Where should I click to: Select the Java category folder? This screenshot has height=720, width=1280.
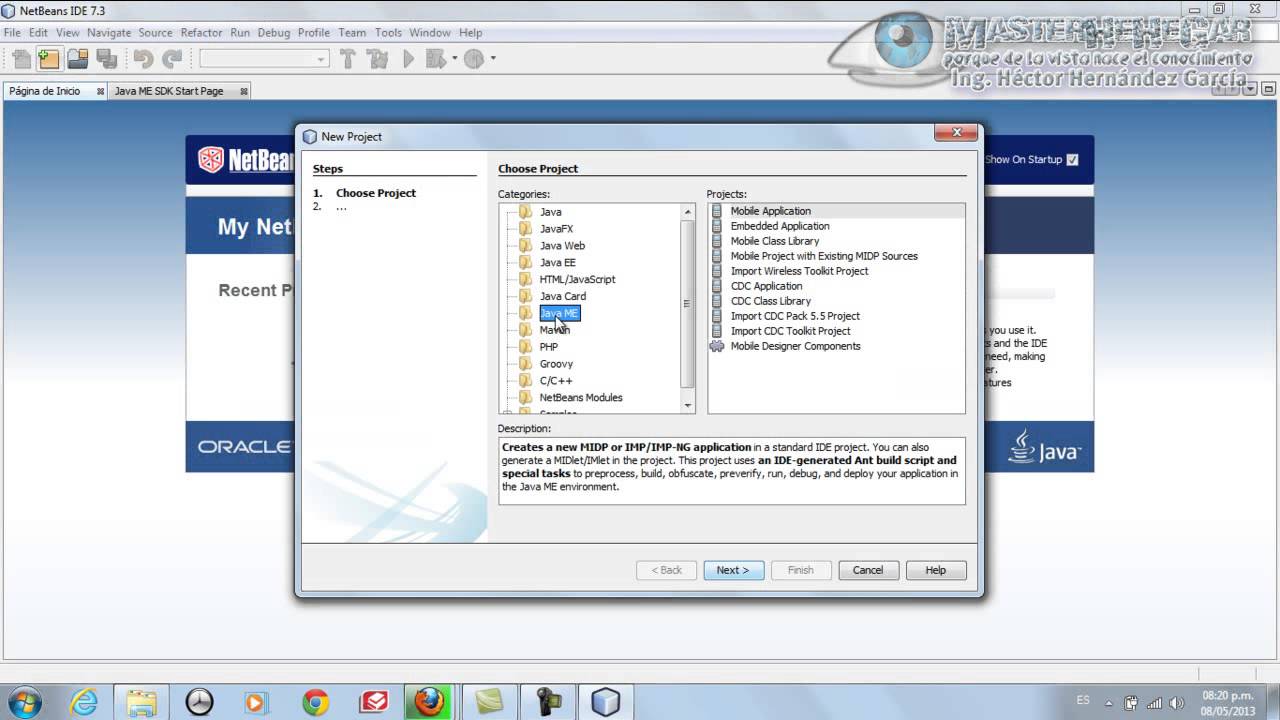(x=550, y=212)
